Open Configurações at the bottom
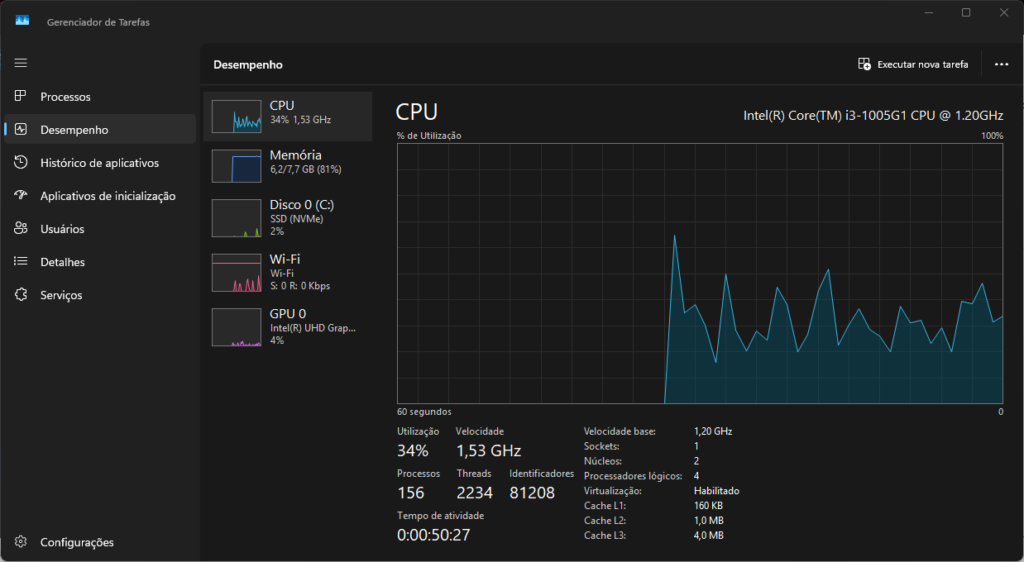Image resolution: width=1024 pixels, height=562 pixels. (100, 542)
